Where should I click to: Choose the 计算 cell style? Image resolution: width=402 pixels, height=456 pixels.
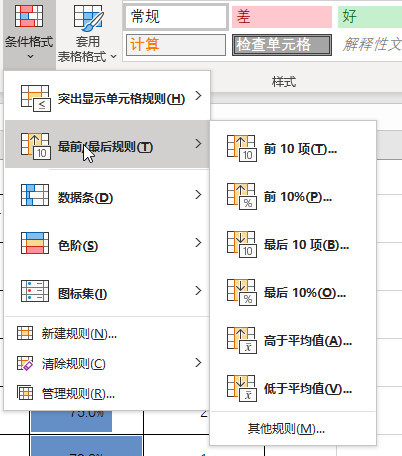pos(176,45)
